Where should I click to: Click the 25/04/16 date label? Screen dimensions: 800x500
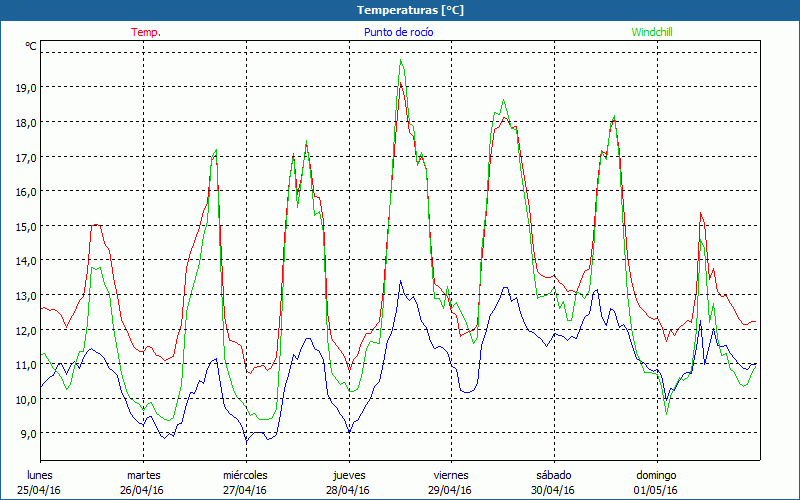(40, 490)
